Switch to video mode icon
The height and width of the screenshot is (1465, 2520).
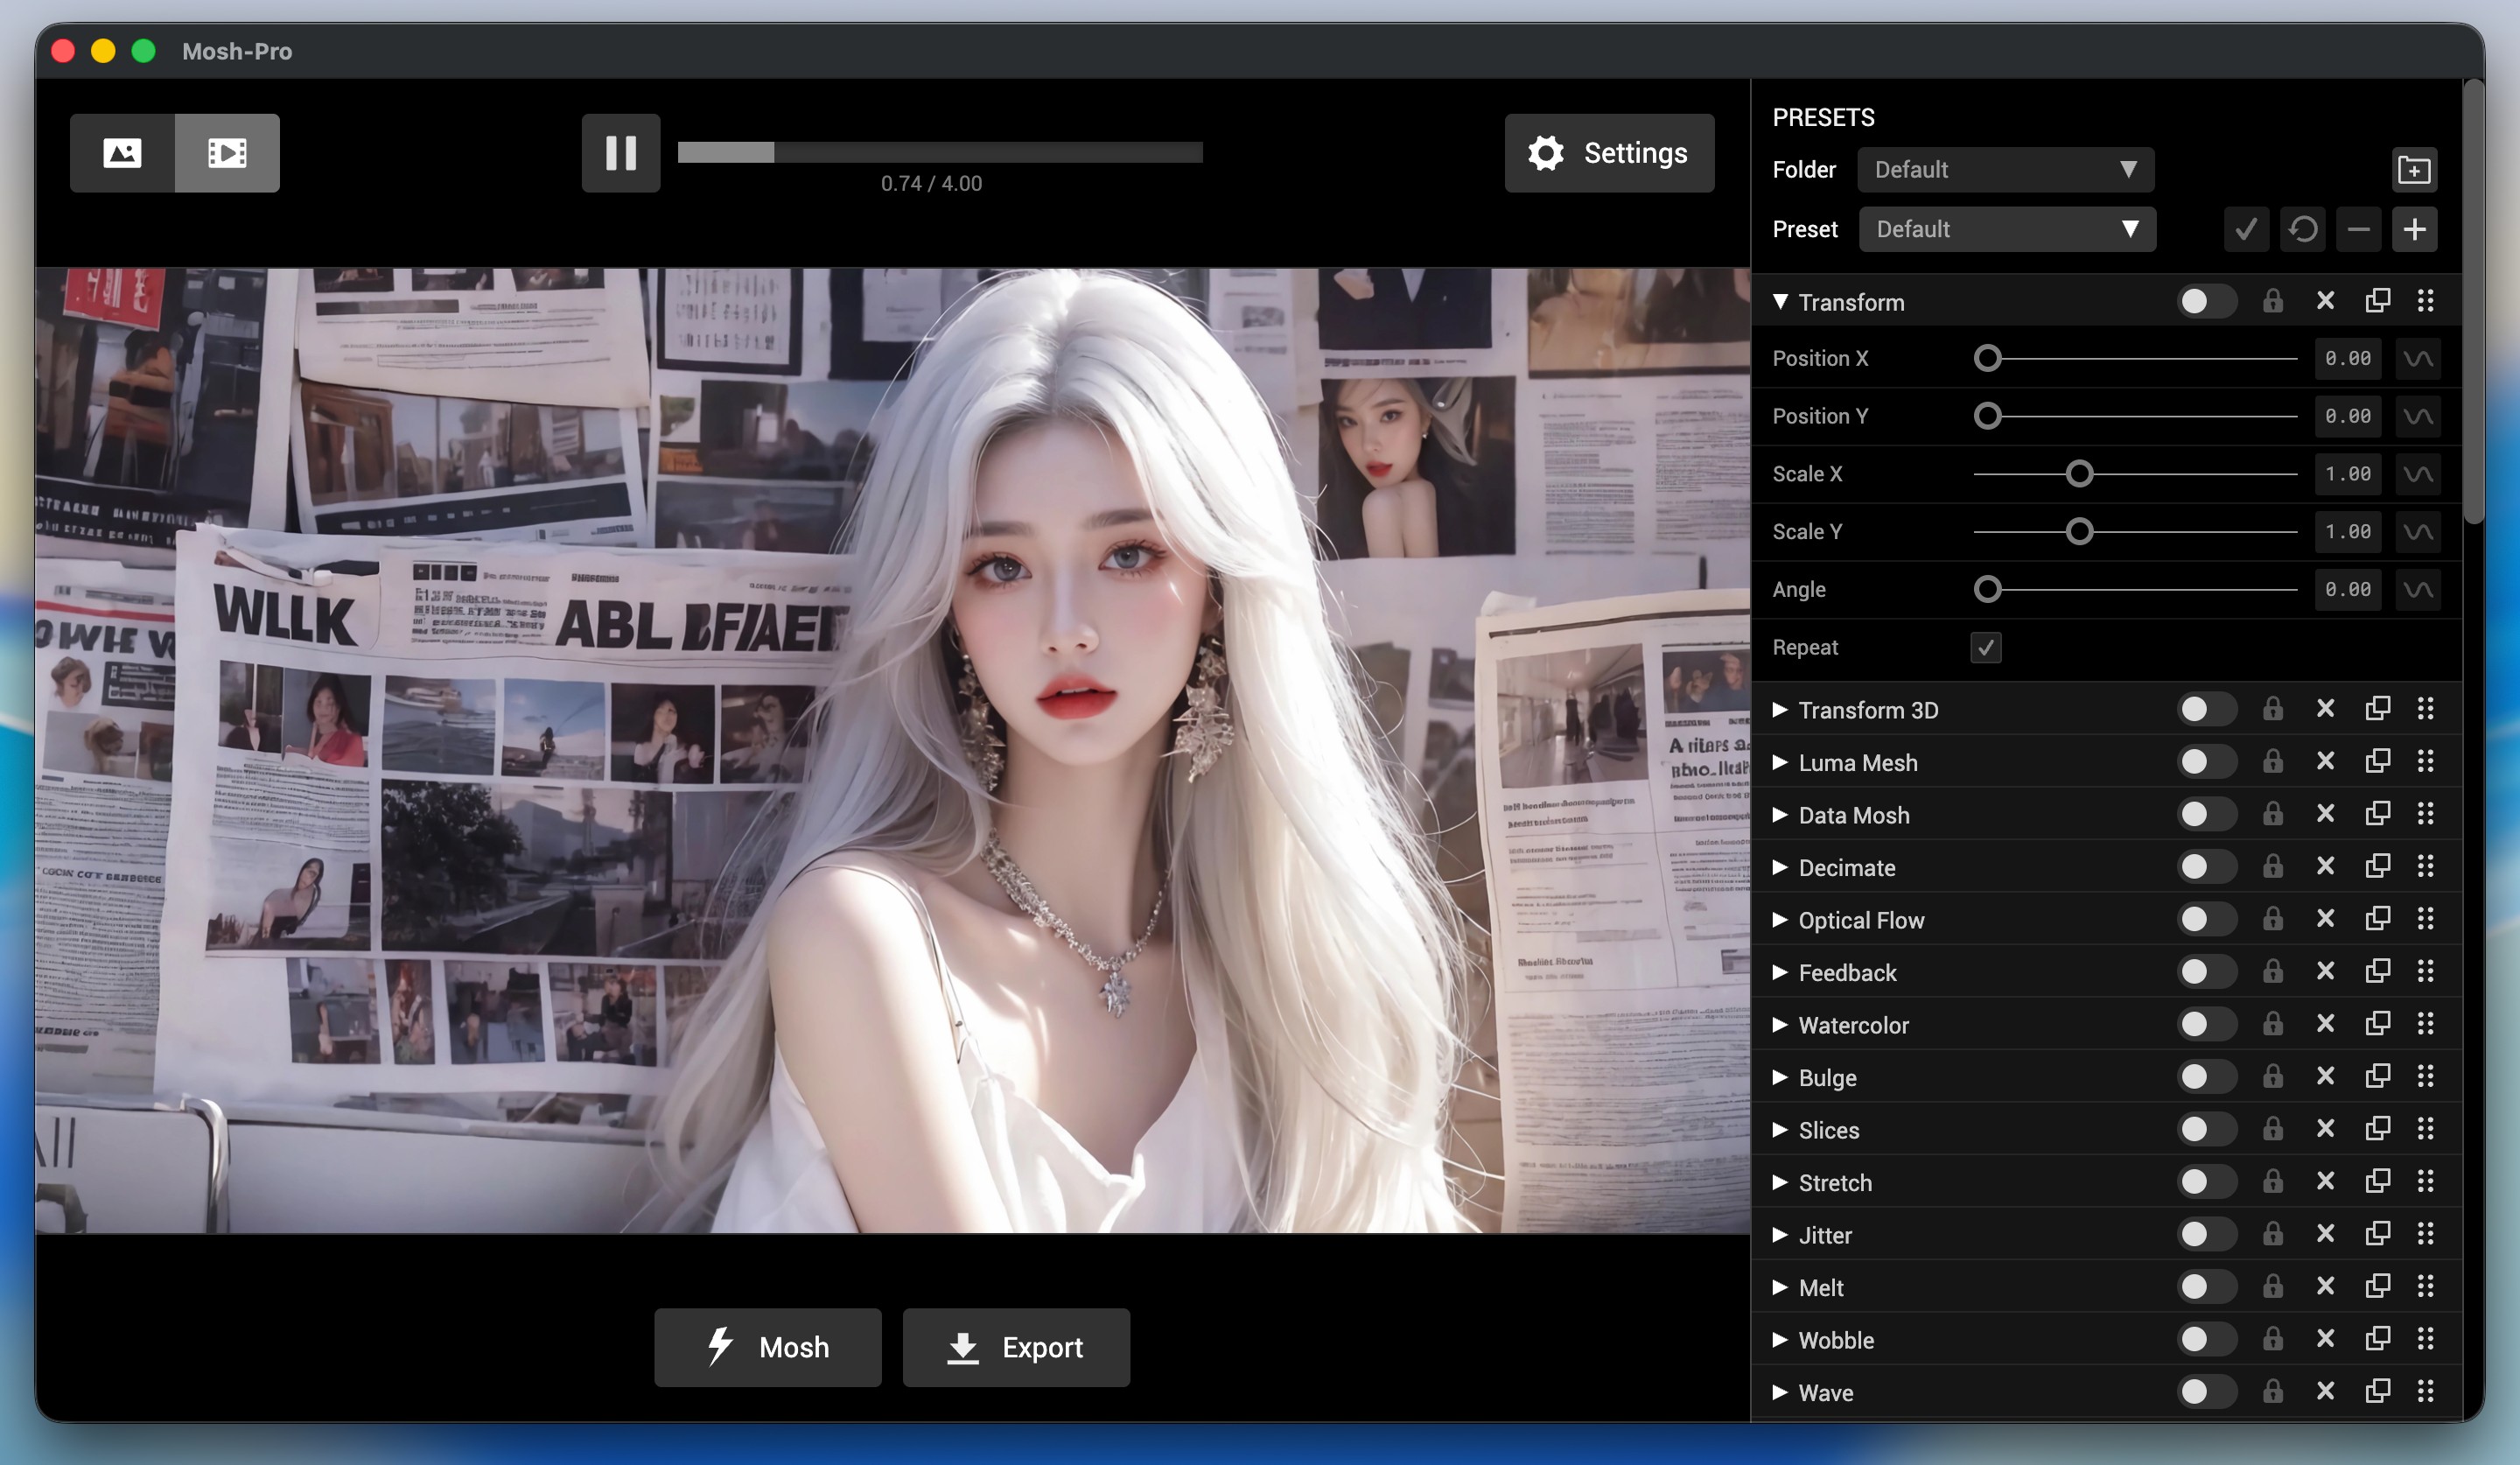pos(227,153)
